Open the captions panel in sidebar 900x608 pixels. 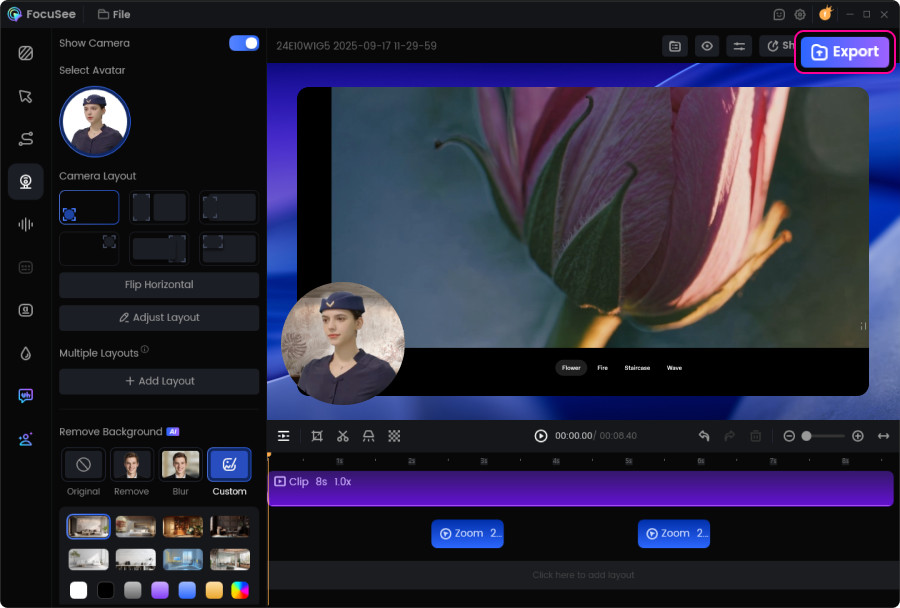(x=26, y=268)
